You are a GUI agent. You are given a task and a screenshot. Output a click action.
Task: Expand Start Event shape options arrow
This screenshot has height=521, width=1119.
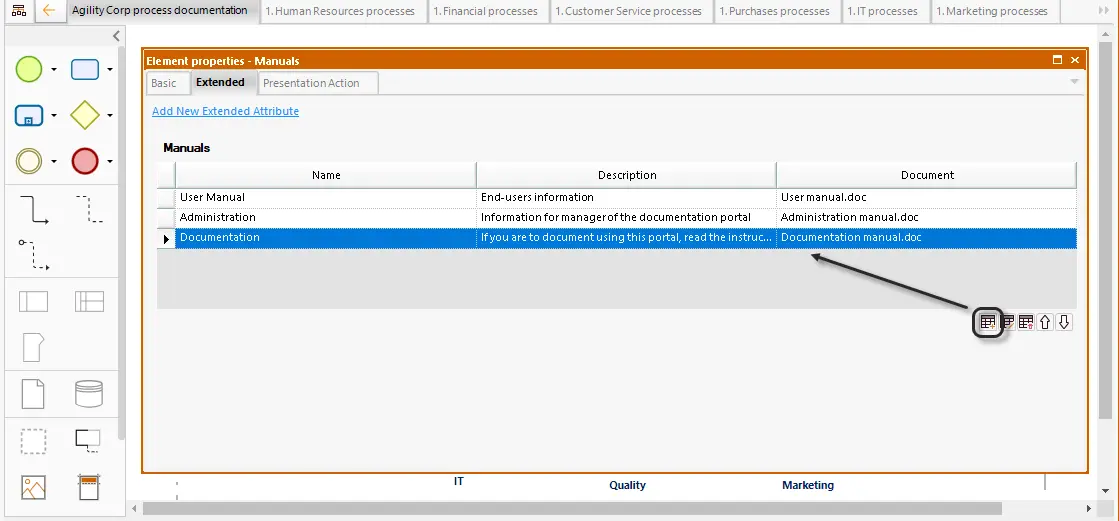click(x=54, y=70)
